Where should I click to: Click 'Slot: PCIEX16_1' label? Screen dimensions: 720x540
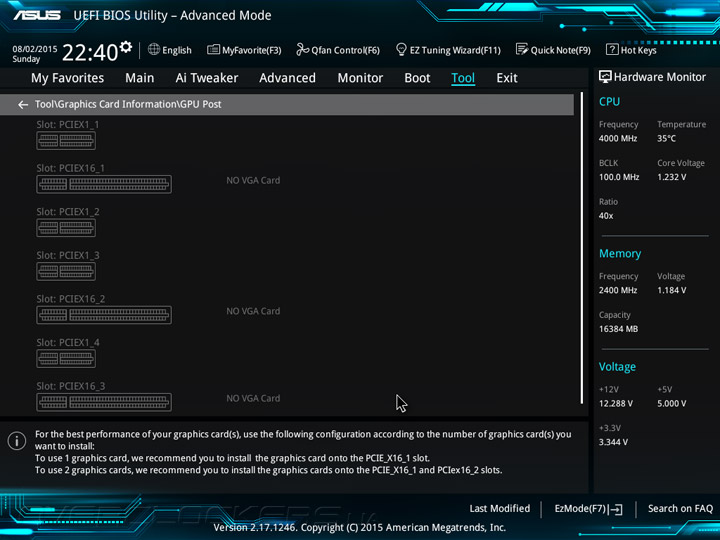click(71, 168)
